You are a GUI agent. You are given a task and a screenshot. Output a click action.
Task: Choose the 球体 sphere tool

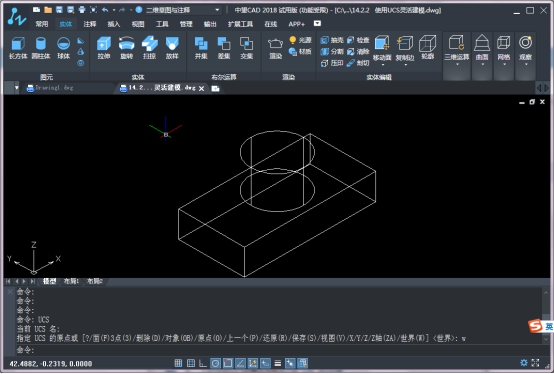(64, 48)
